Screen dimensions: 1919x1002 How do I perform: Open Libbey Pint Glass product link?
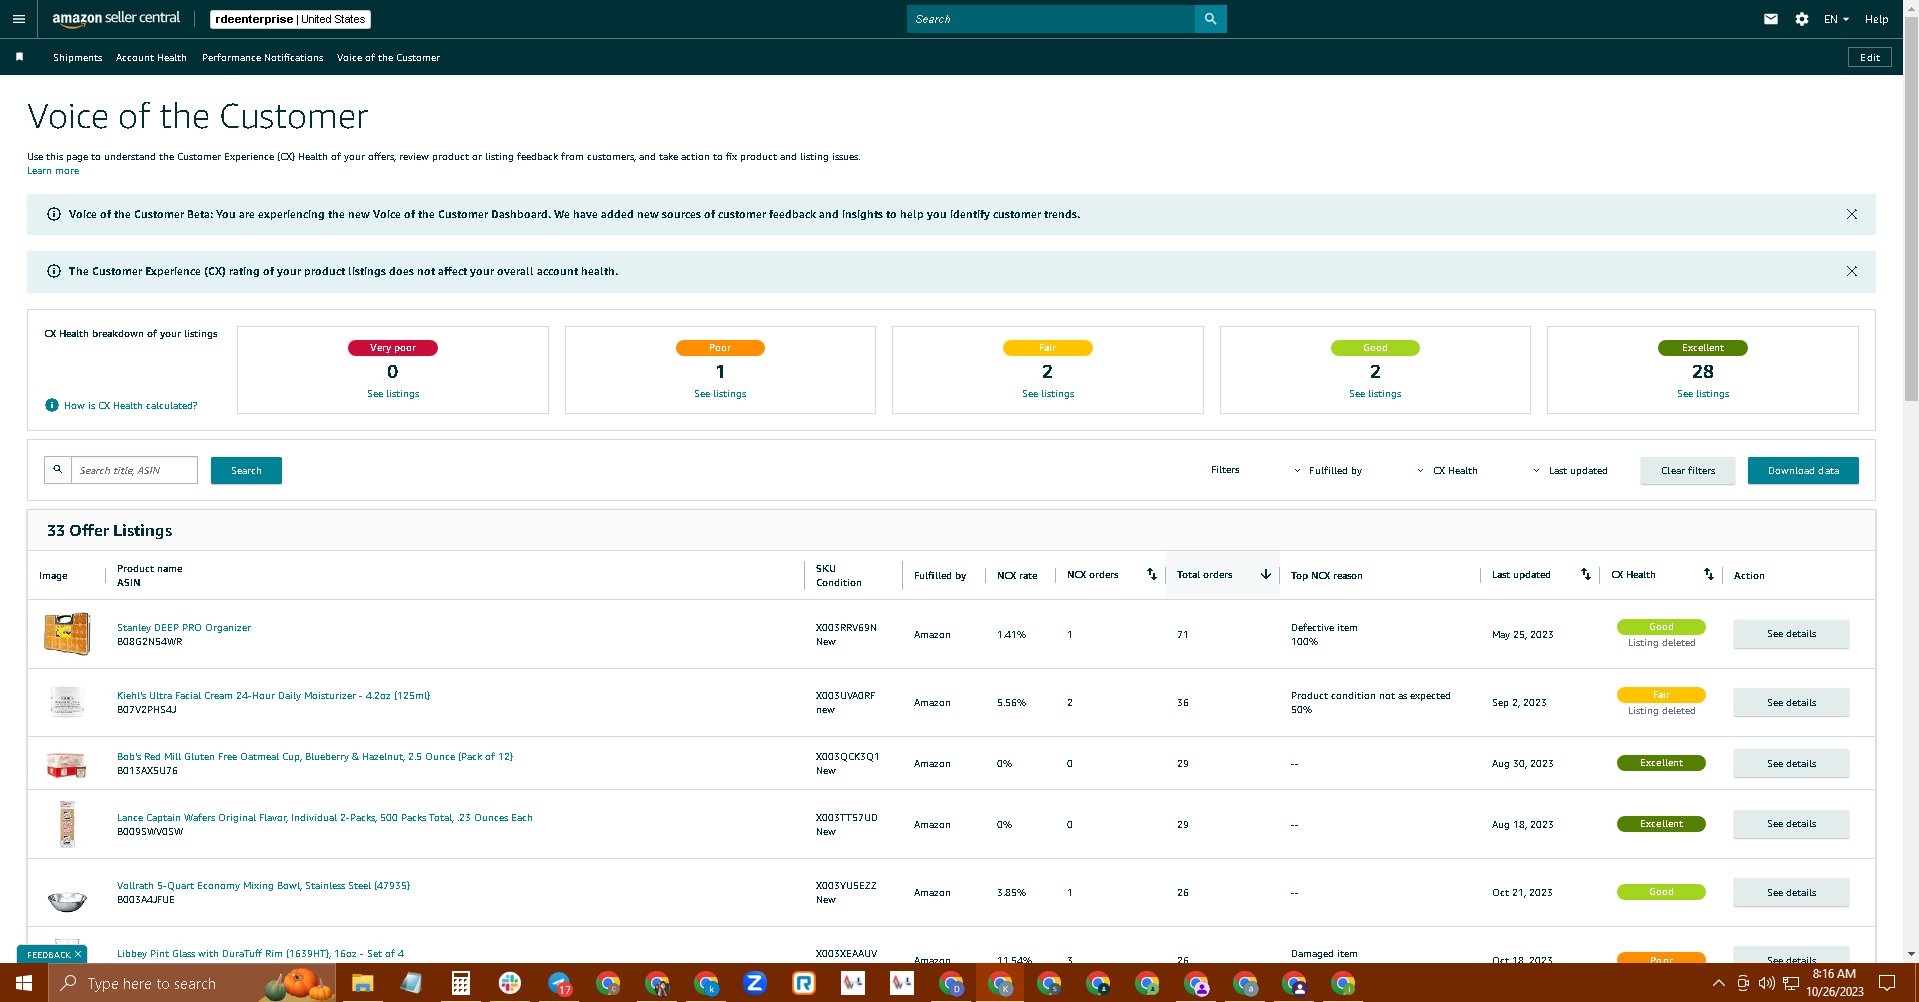pos(260,954)
